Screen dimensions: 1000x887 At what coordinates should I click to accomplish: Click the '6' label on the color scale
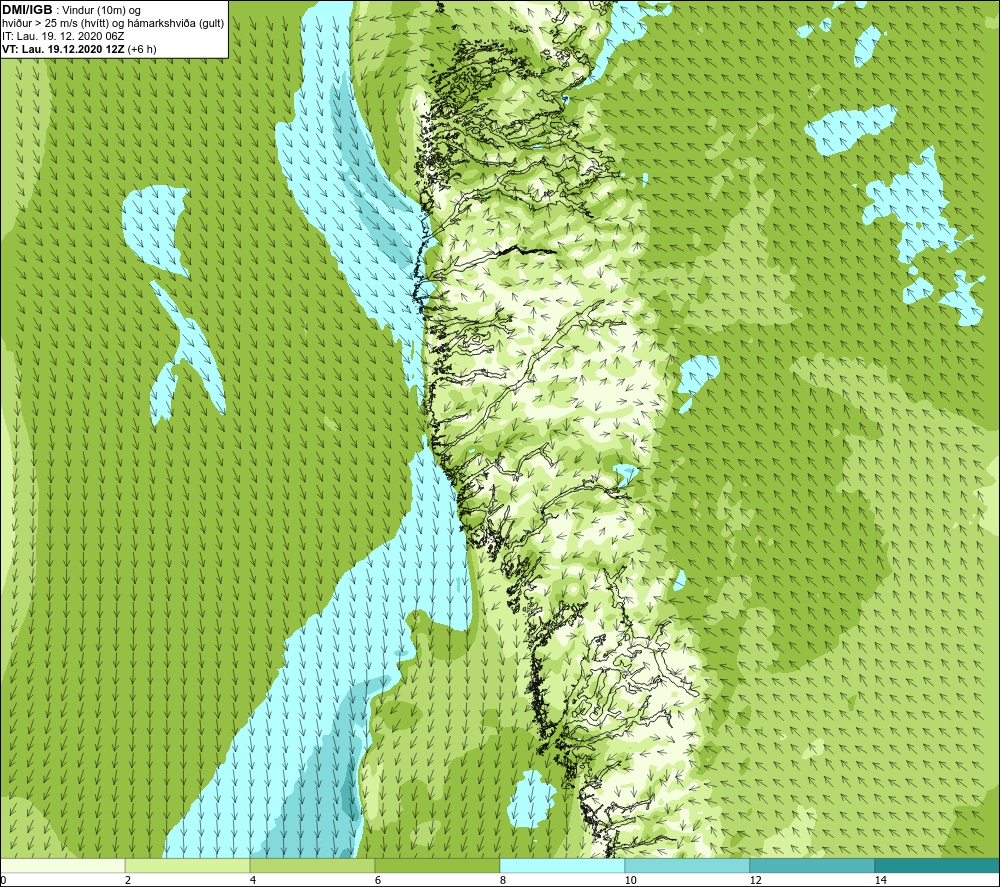tap(378, 880)
